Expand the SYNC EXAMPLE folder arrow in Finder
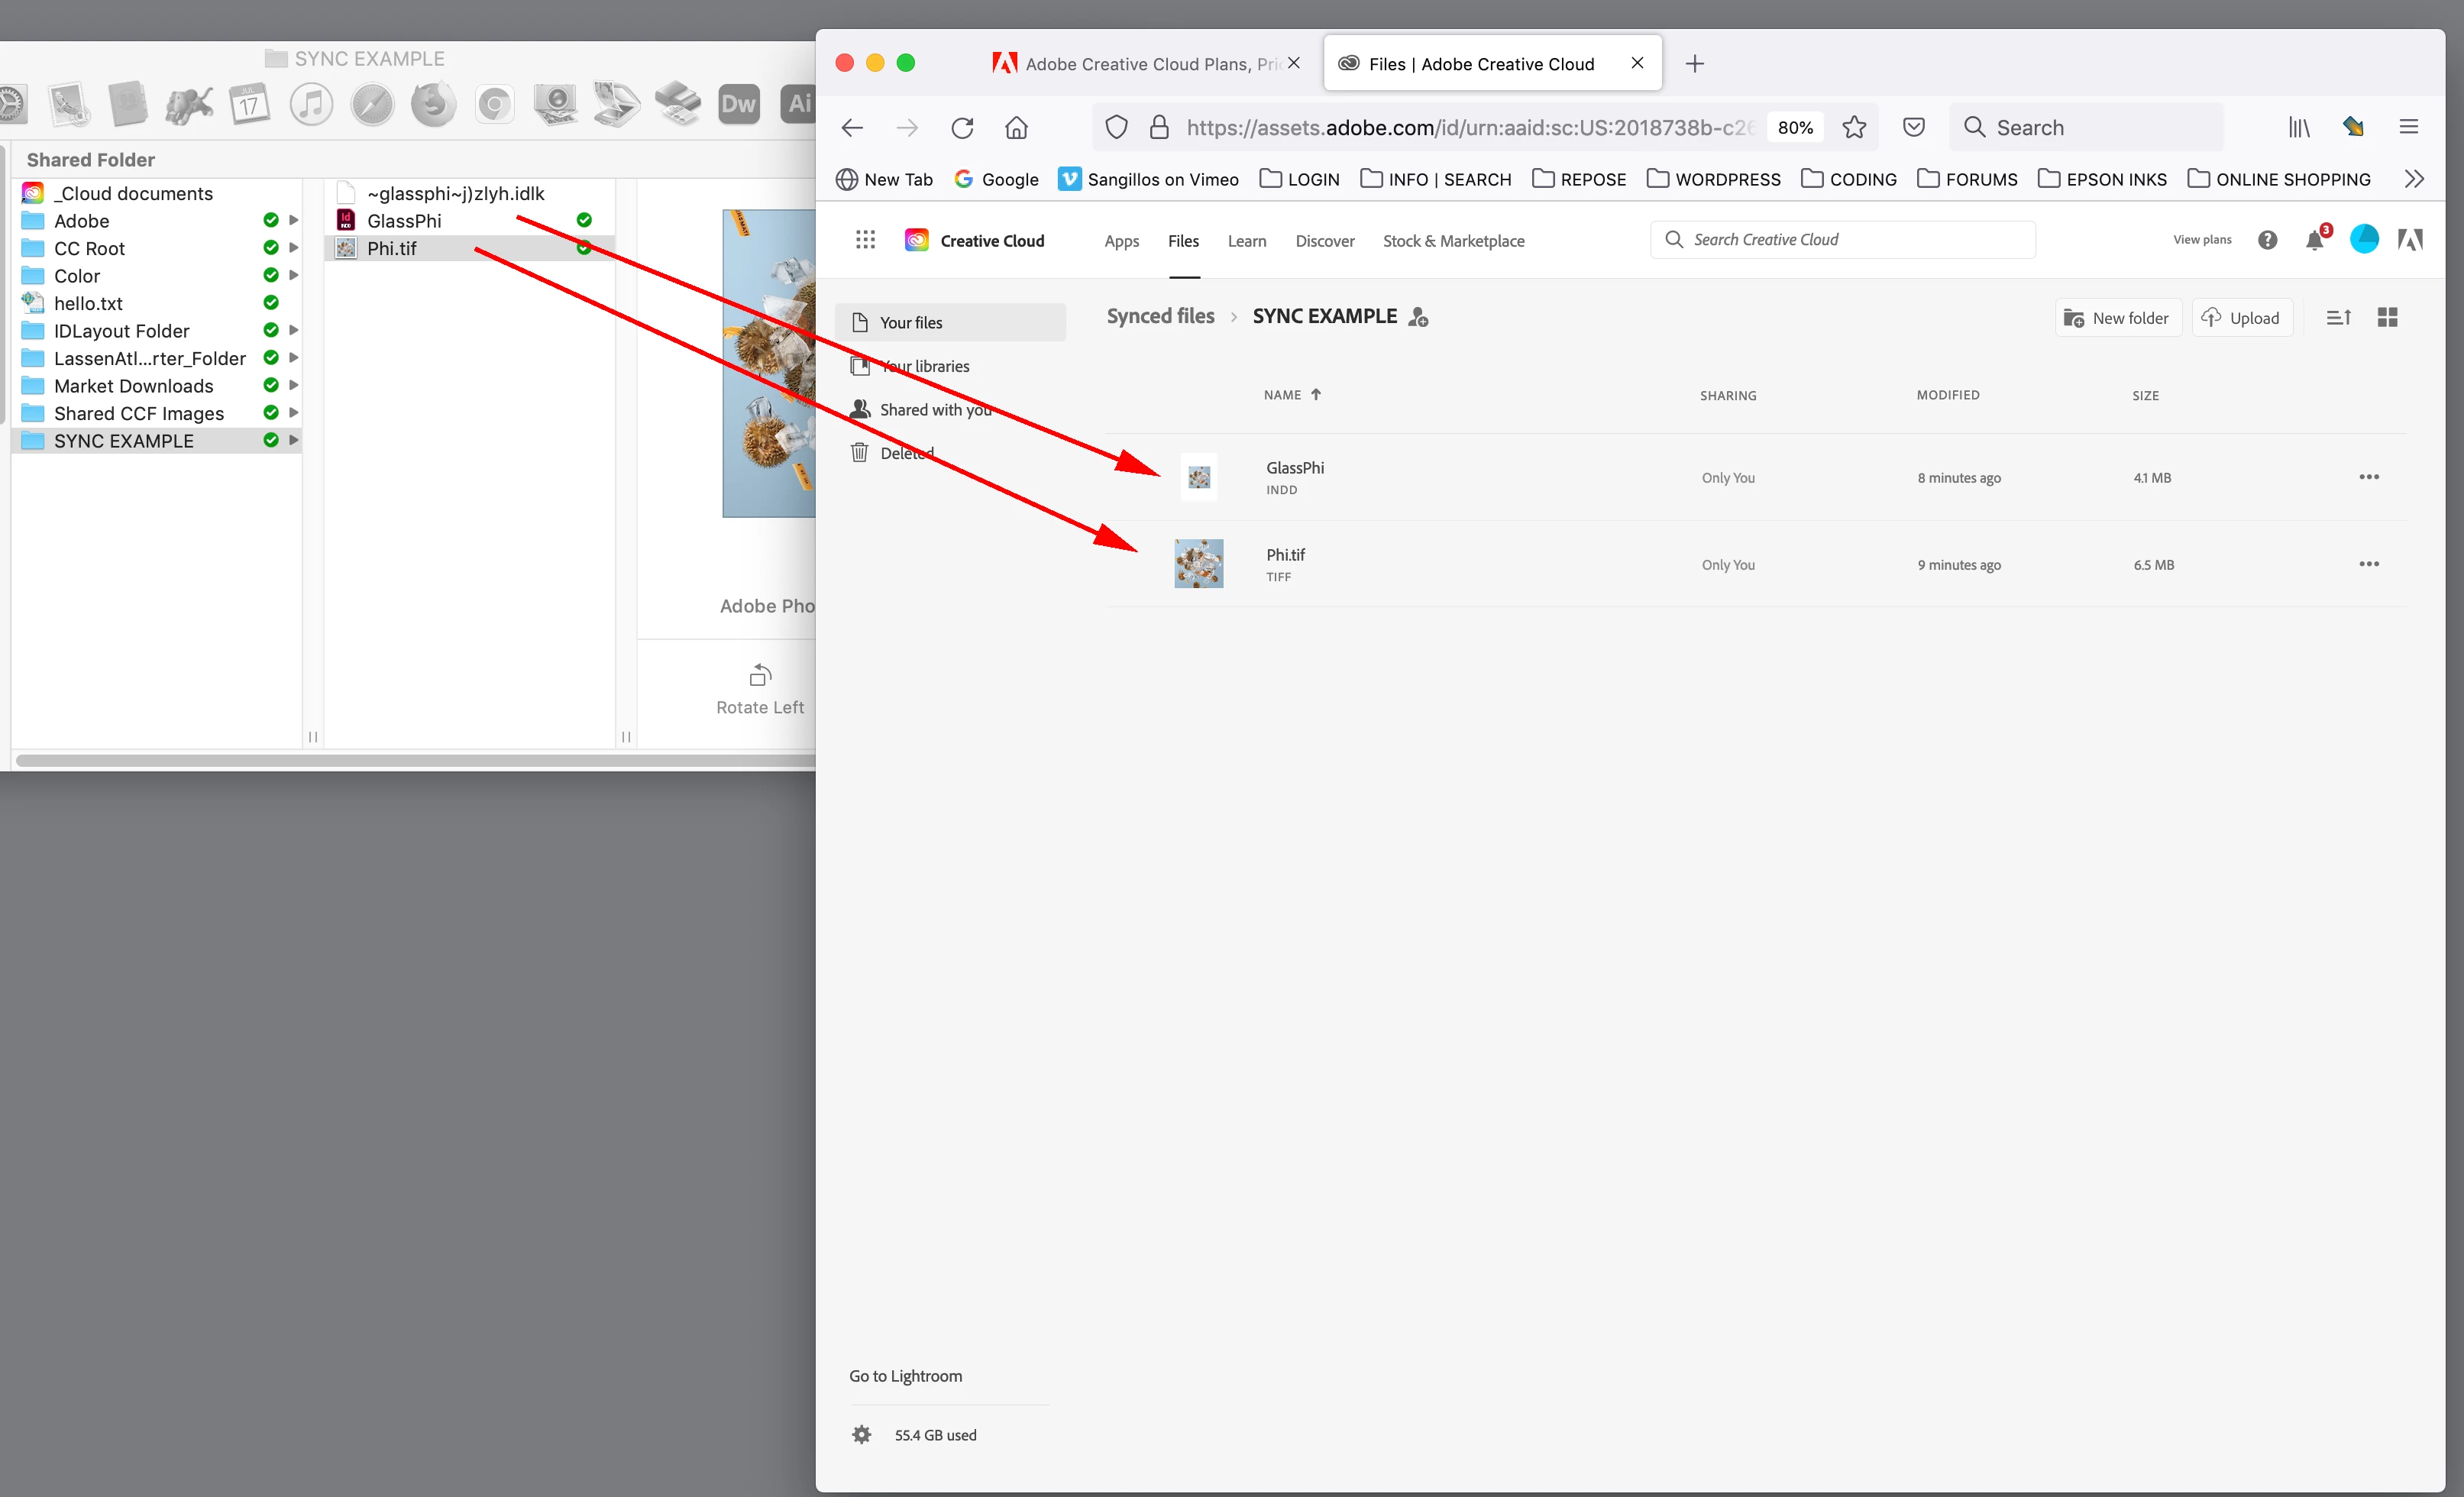This screenshot has height=1497, width=2464. pyautogui.click(x=294, y=440)
